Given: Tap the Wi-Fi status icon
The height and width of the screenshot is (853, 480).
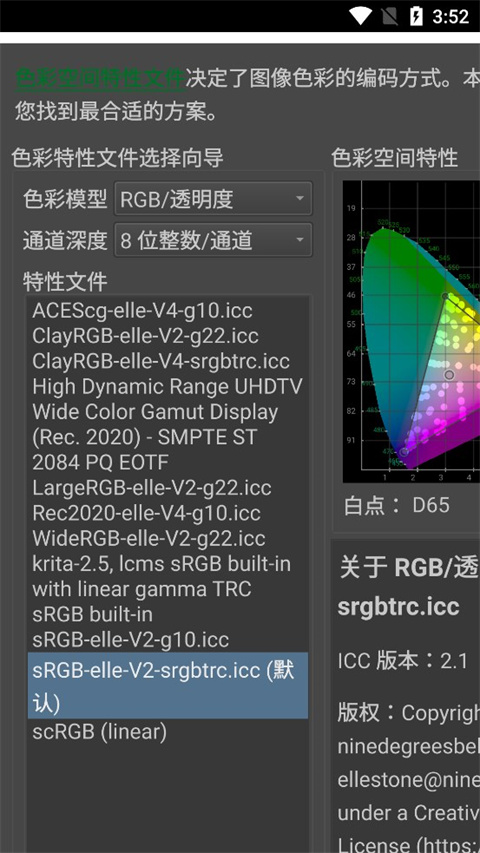Looking at the screenshot, I should 360,16.
